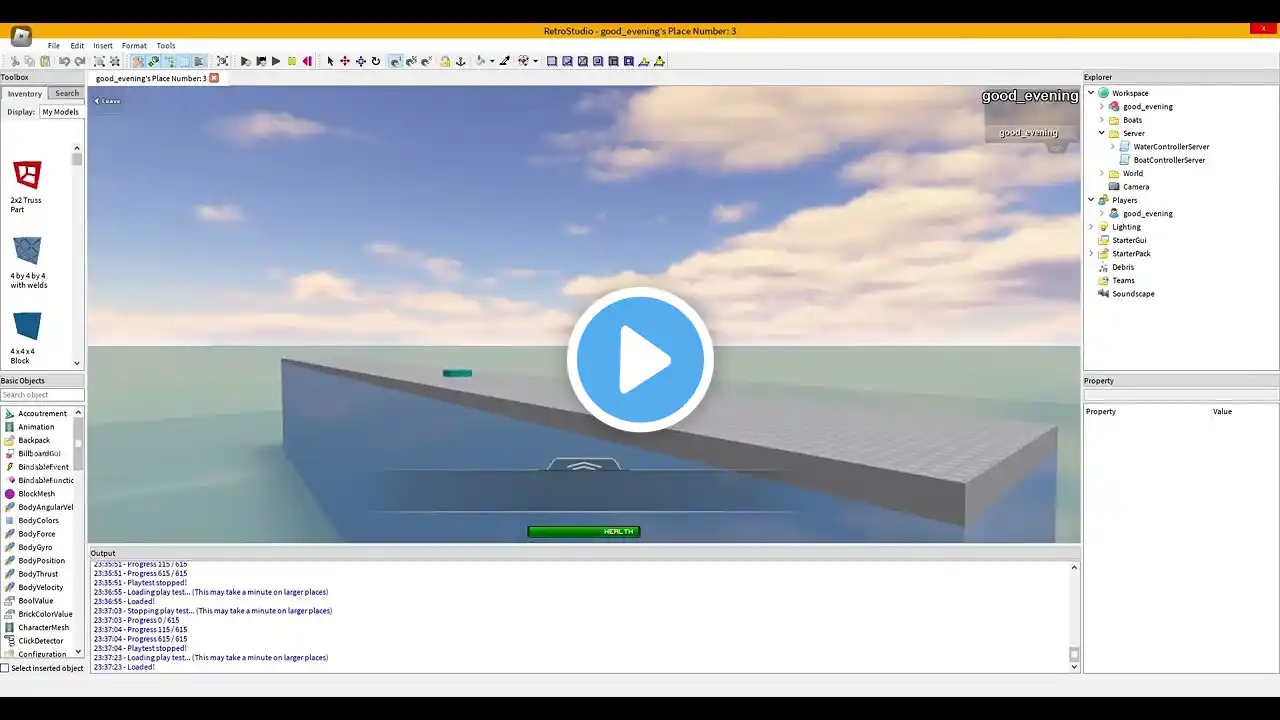The width and height of the screenshot is (1280, 720).
Task: Click the Search object input field
Action: click(42, 395)
